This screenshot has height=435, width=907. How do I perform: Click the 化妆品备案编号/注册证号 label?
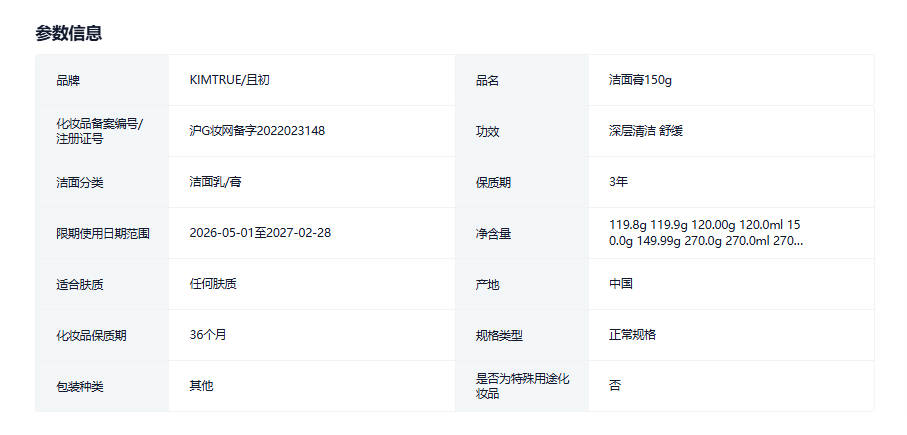(x=99, y=131)
